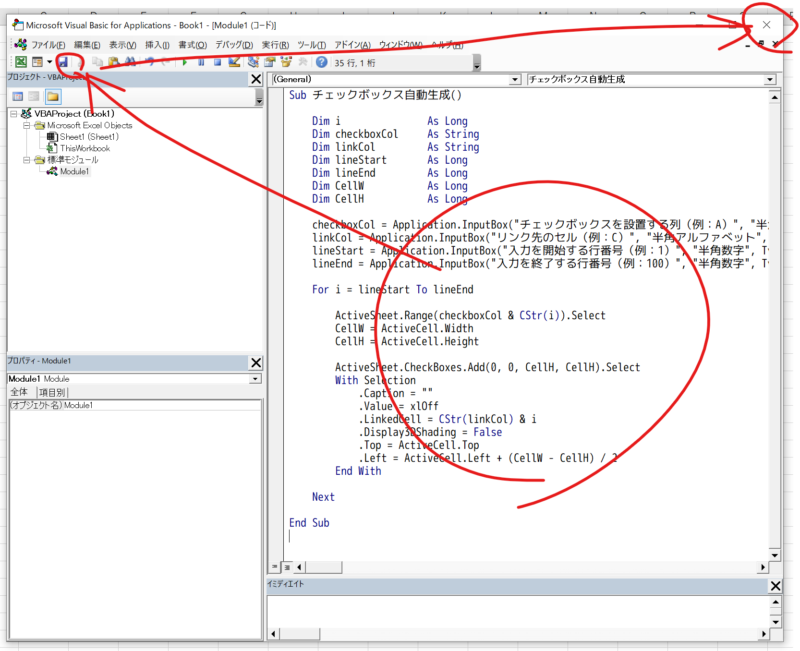Collapse the 標準モジュール folder node
The image size is (800, 651).
[27, 160]
